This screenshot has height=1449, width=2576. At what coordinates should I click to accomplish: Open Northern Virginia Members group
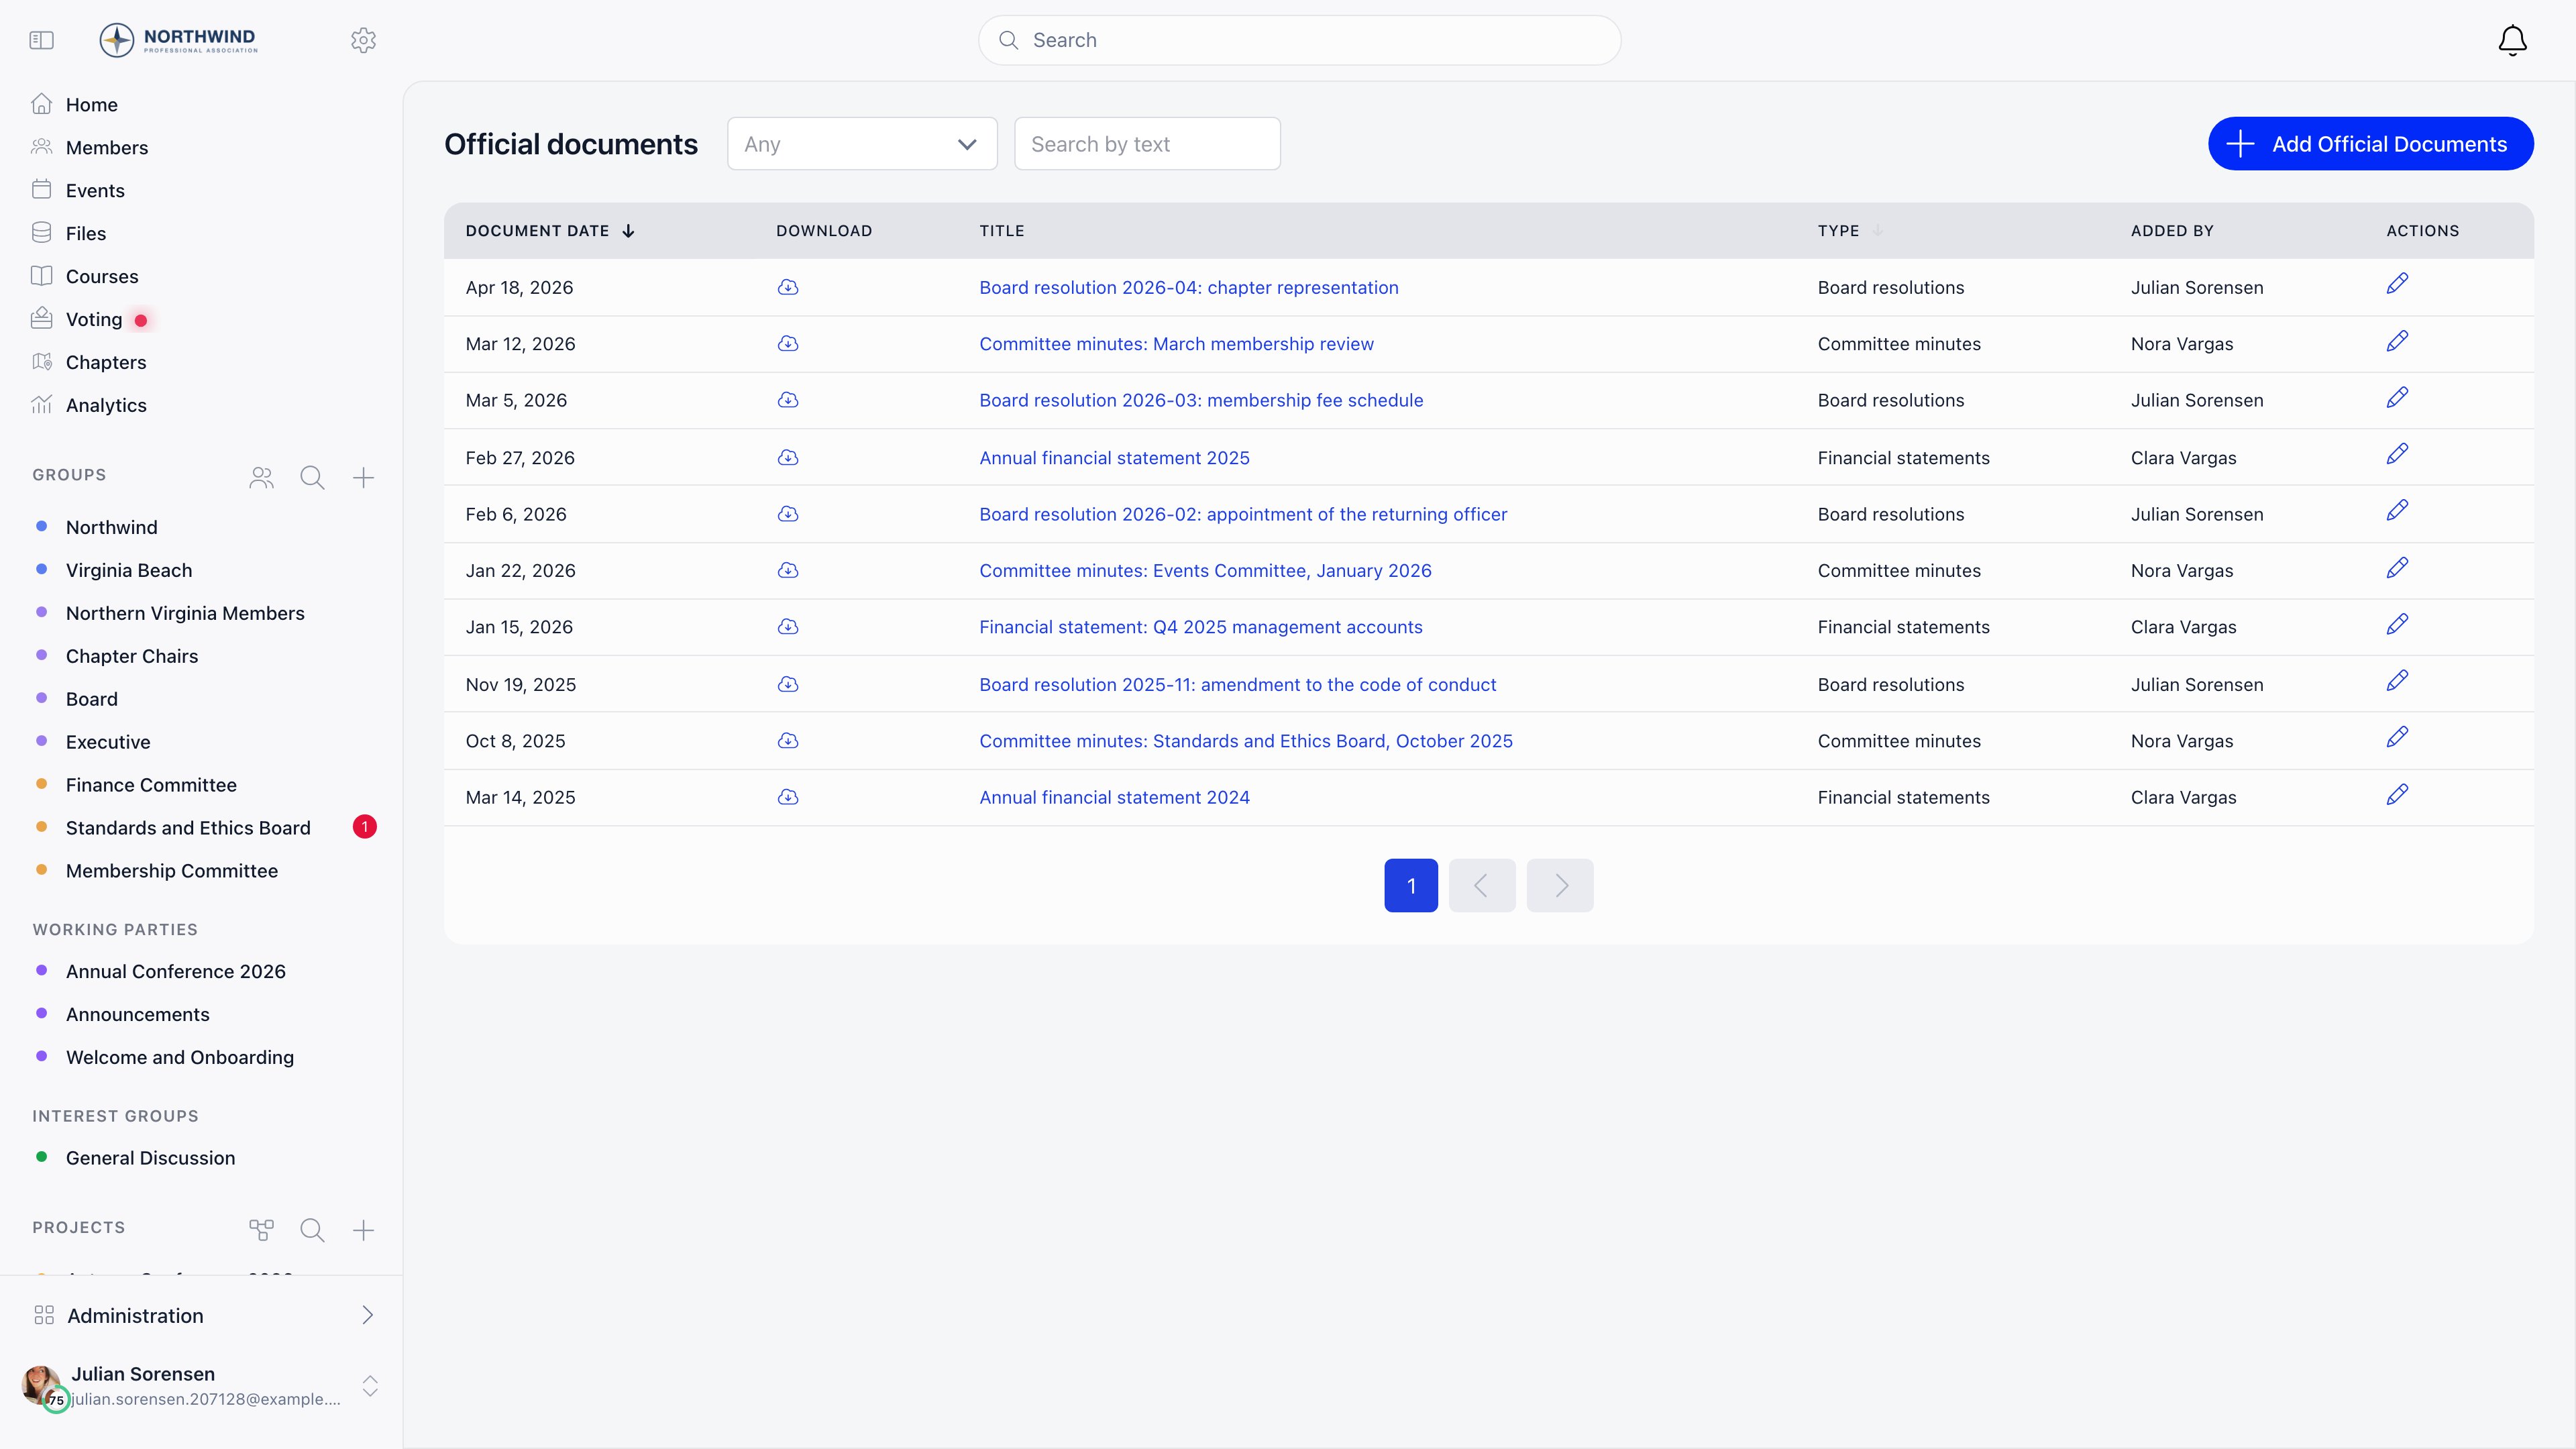point(185,613)
